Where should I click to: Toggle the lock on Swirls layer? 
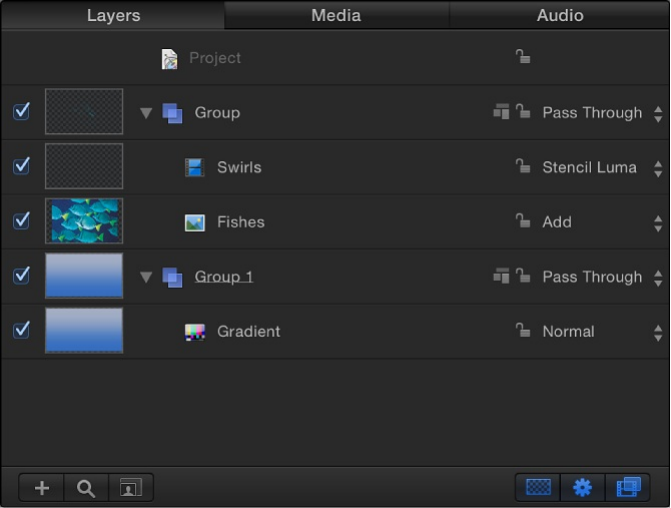tap(523, 167)
